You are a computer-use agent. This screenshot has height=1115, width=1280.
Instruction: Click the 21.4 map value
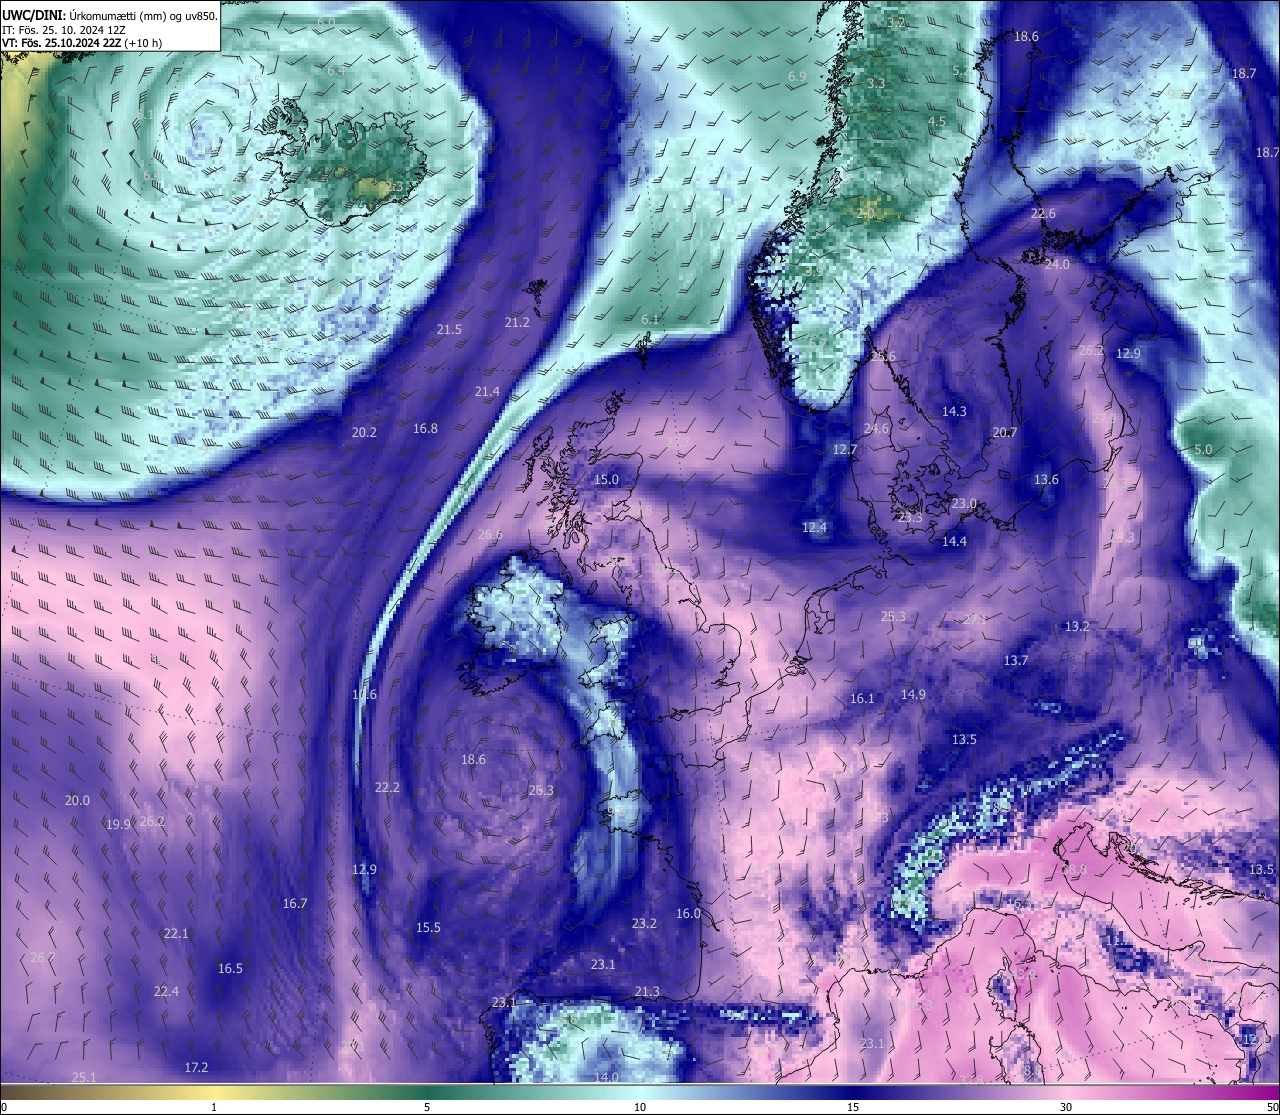coord(487,392)
